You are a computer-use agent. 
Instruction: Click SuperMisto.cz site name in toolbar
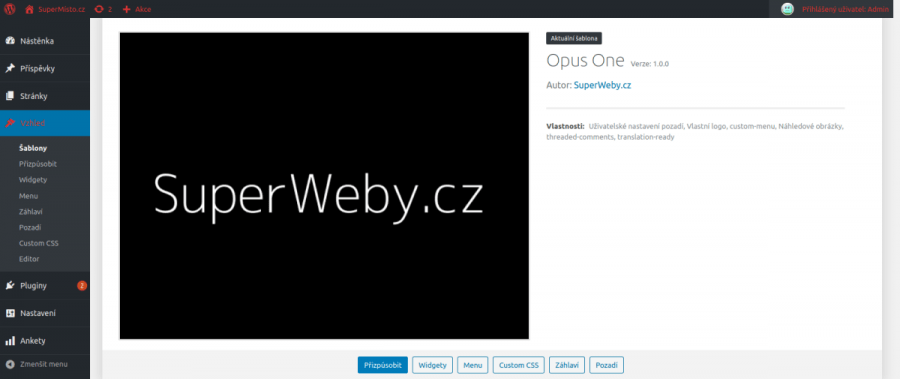[x=60, y=9]
